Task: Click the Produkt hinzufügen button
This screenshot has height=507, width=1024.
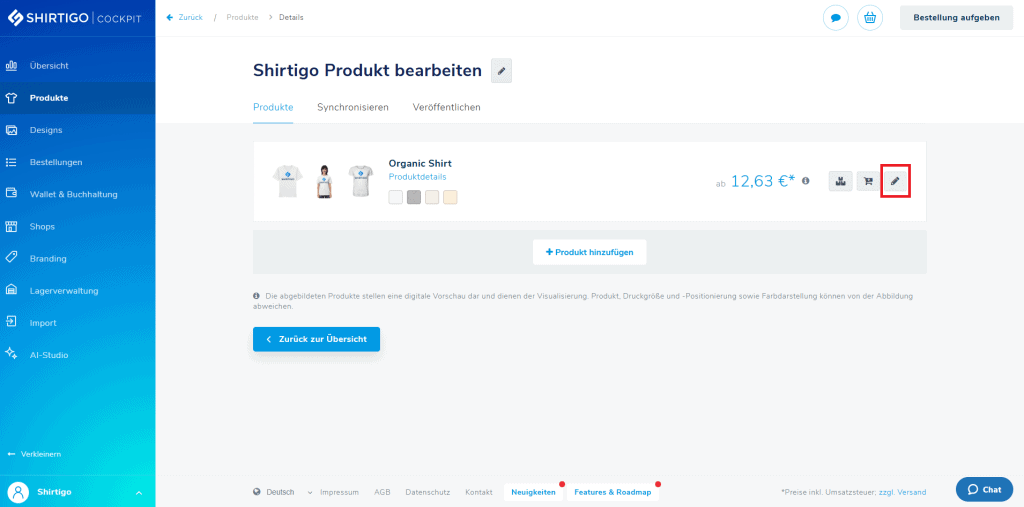Action: pyautogui.click(x=589, y=252)
